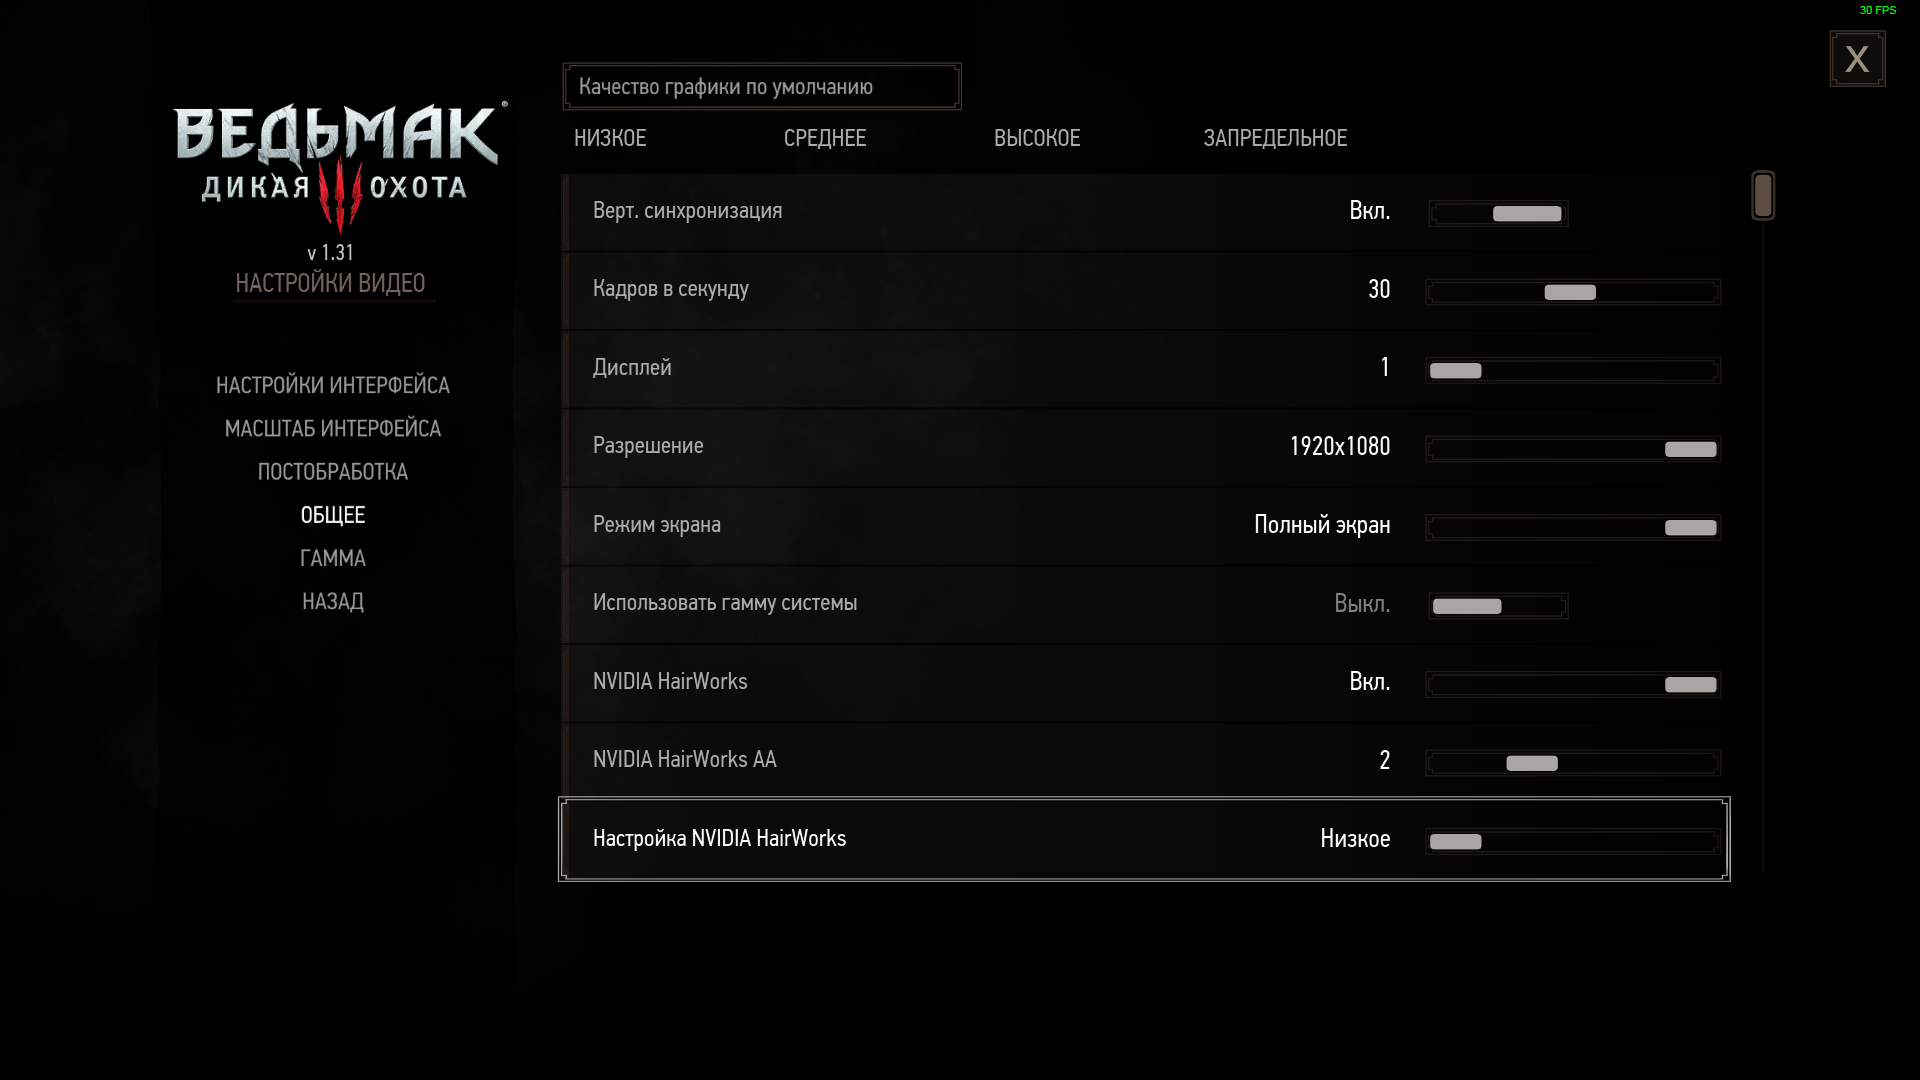The height and width of the screenshot is (1080, 1920).
Task: Open ГАММА settings
Action: pyautogui.click(x=333, y=558)
